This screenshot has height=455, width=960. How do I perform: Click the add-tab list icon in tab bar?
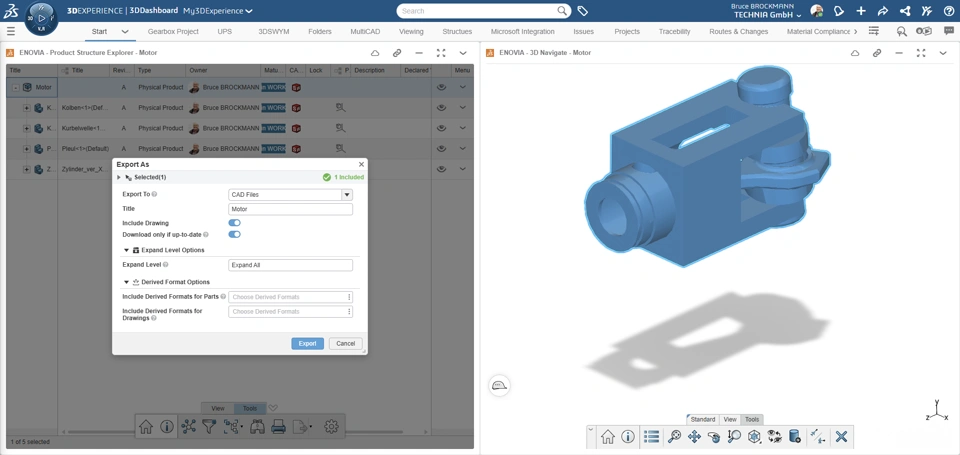874,31
